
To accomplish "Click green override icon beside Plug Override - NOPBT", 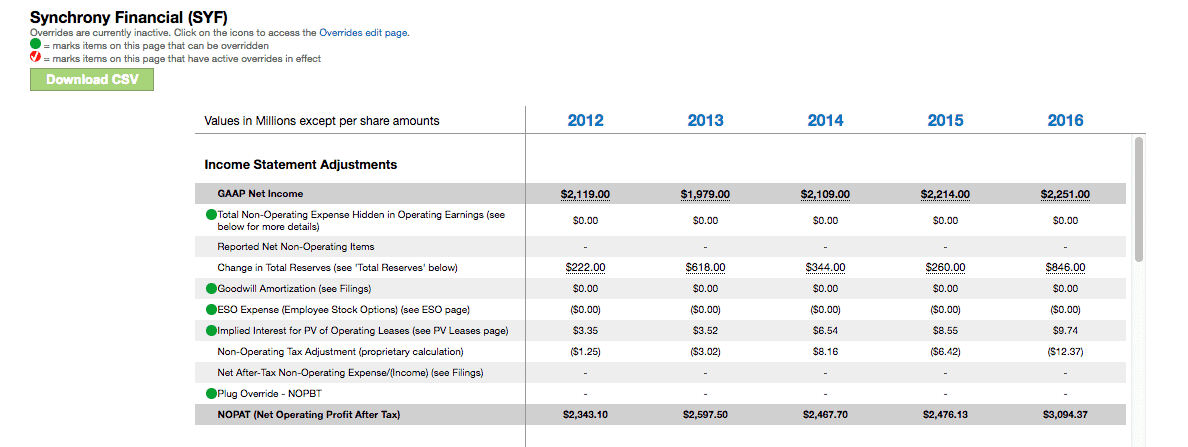I will coord(211,394).
